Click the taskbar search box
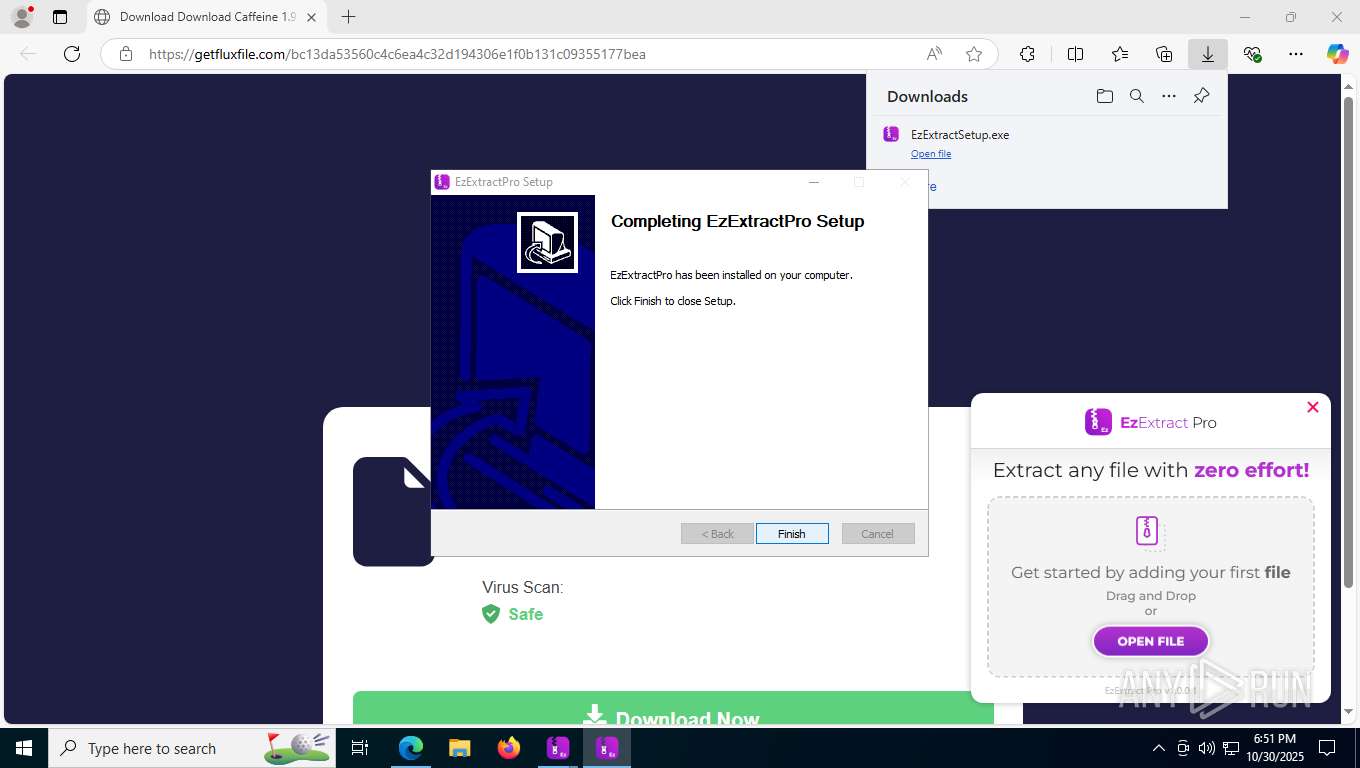 point(193,748)
